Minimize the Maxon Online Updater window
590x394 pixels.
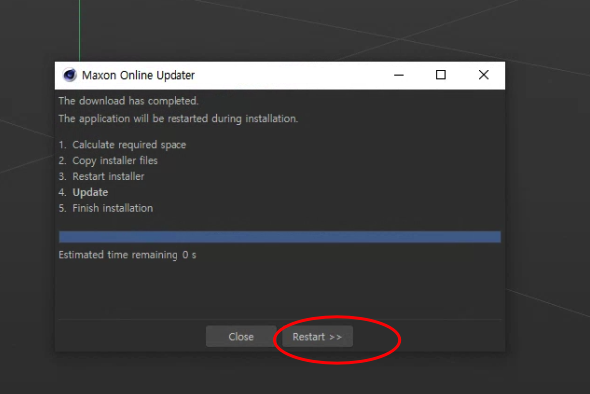399,75
